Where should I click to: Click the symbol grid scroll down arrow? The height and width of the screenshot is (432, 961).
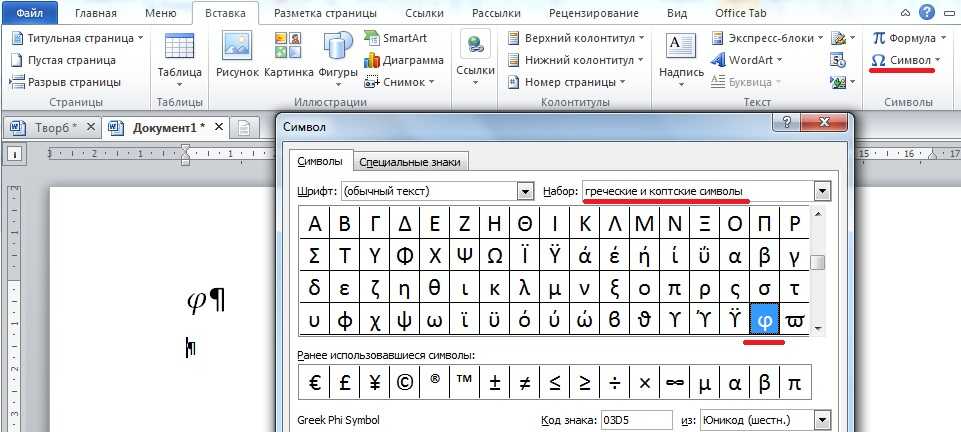pos(817,328)
